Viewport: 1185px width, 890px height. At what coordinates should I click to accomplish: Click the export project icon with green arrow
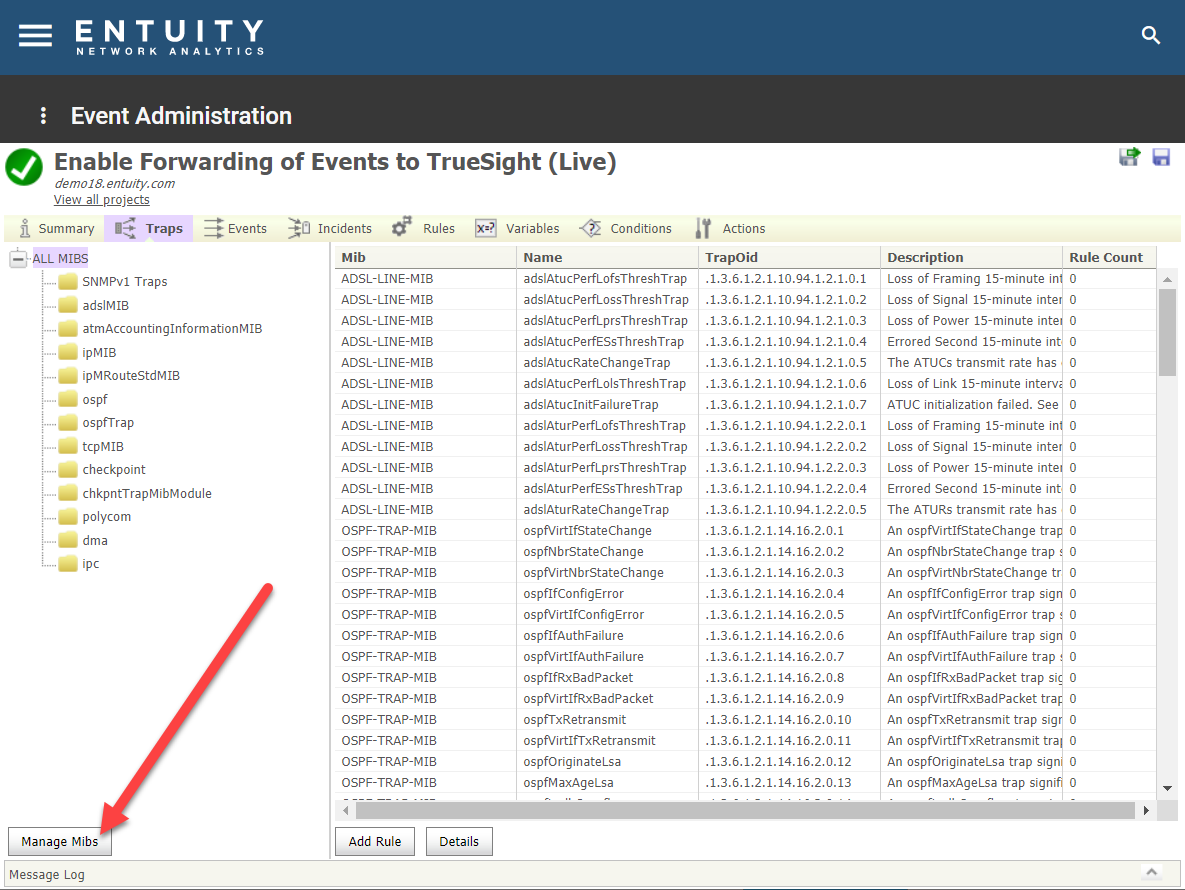pyautogui.click(x=1129, y=157)
